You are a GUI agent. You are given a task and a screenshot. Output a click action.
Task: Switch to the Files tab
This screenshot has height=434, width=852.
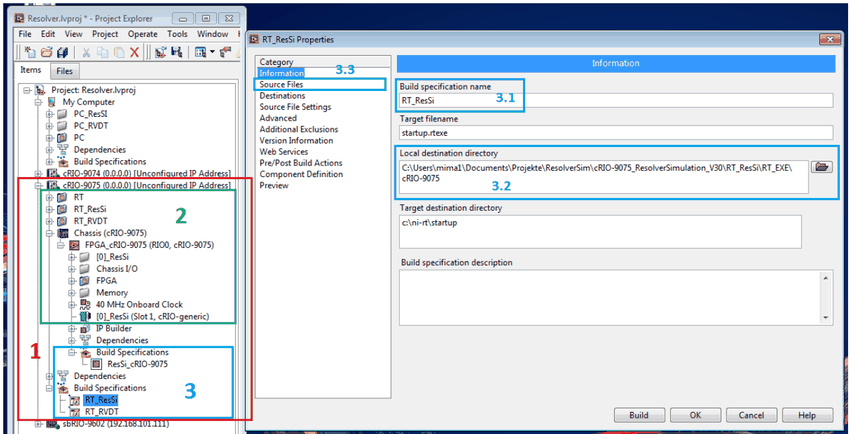coord(65,71)
